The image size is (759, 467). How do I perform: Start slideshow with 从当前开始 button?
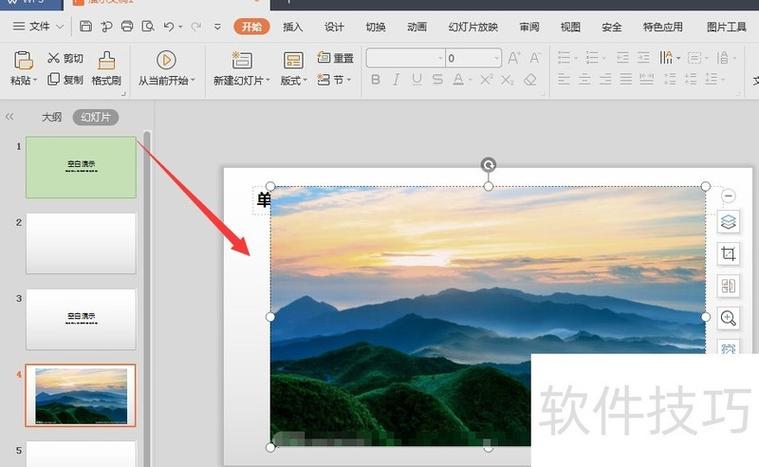[166, 68]
